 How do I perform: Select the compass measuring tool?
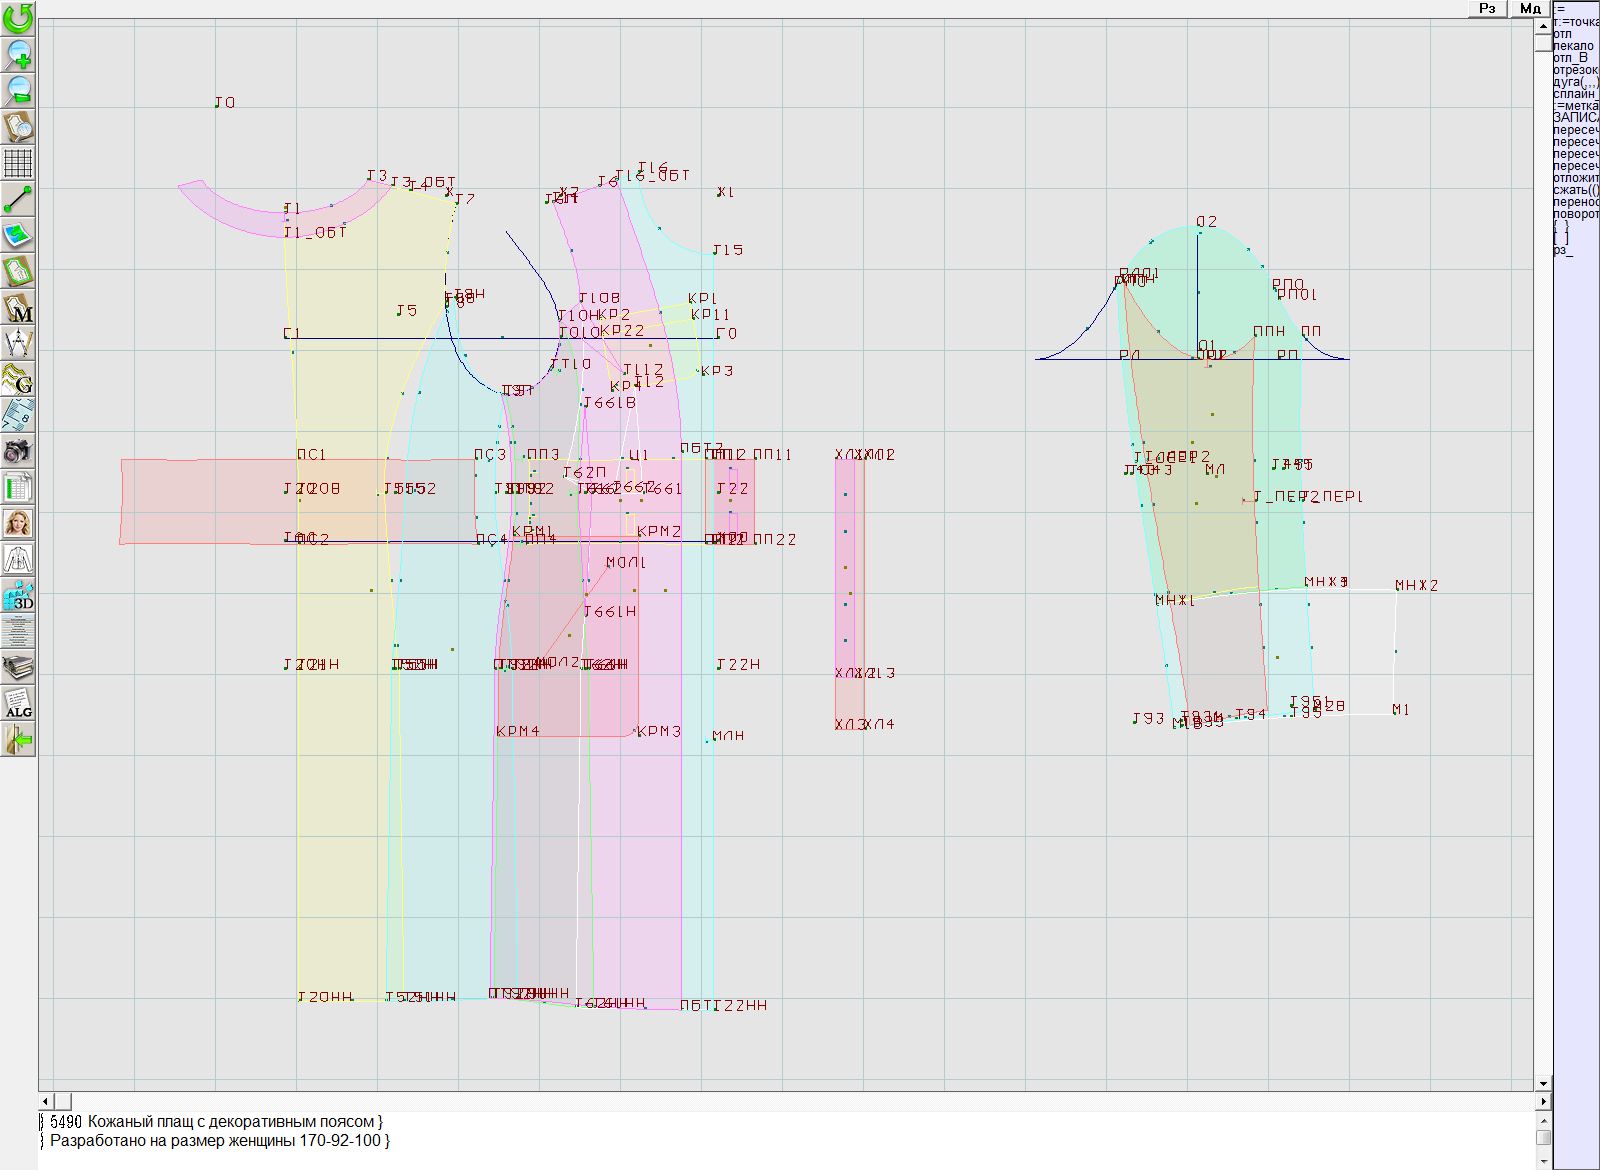click(18, 343)
